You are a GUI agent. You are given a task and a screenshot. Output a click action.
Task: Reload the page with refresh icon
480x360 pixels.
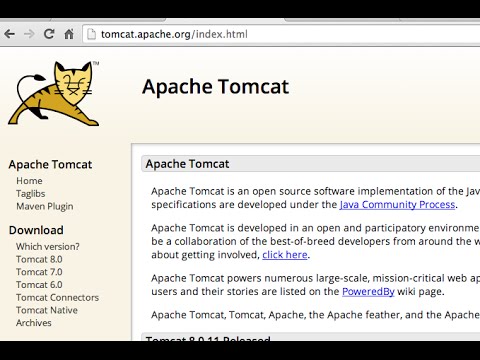coord(49,34)
